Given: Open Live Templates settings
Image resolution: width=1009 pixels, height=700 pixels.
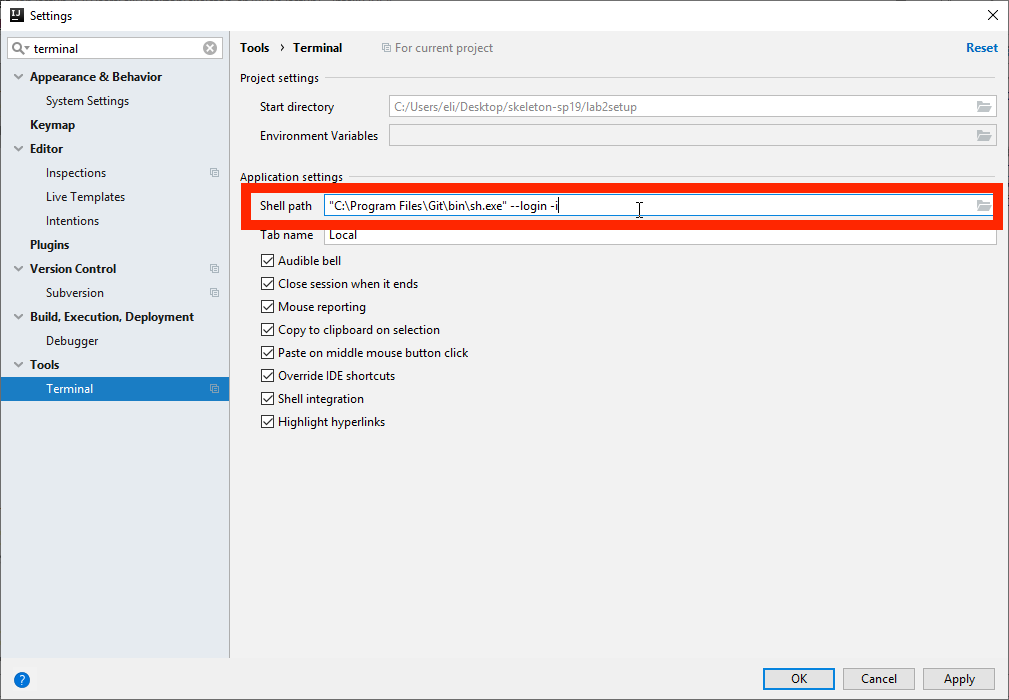Looking at the screenshot, I should click(x=86, y=197).
